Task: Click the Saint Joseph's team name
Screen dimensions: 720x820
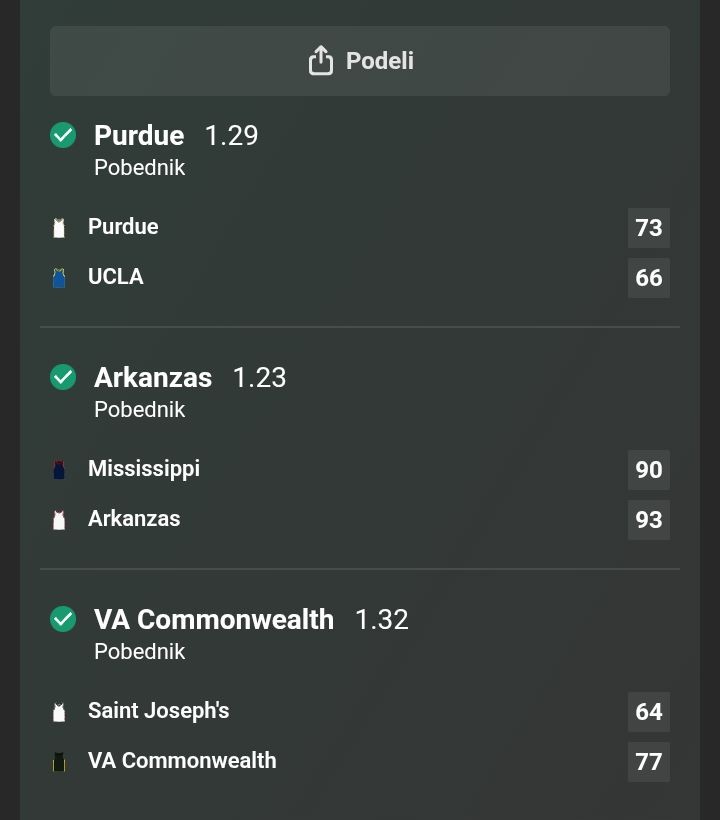Action: click(x=159, y=711)
